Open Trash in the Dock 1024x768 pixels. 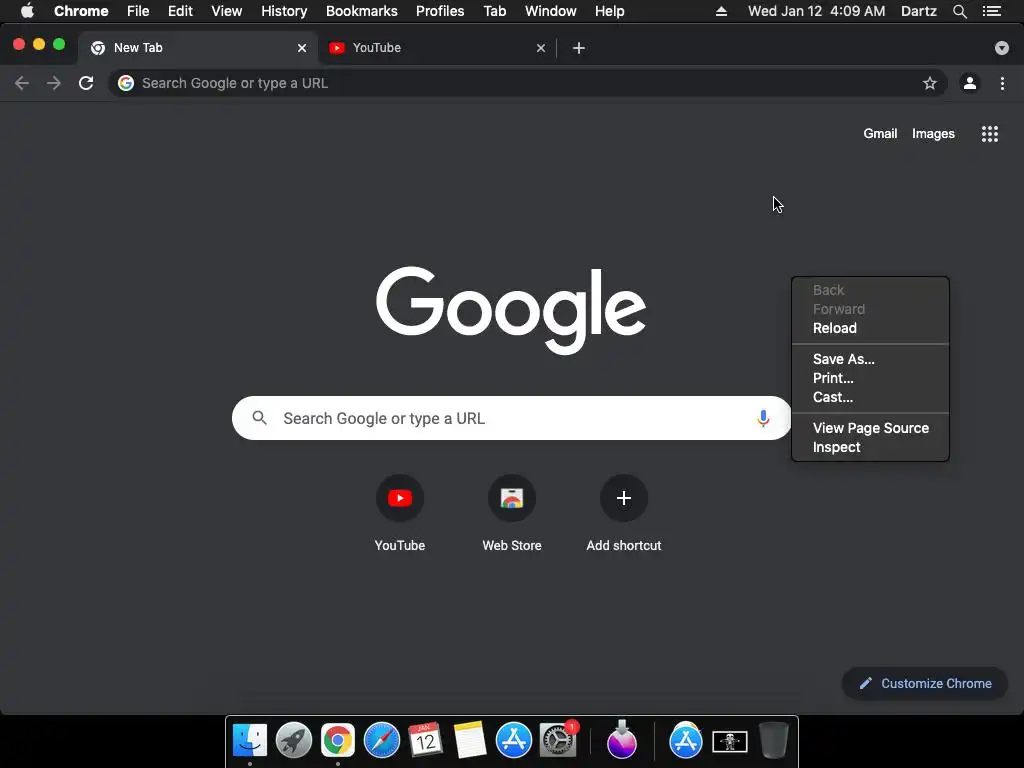click(773, 741)
